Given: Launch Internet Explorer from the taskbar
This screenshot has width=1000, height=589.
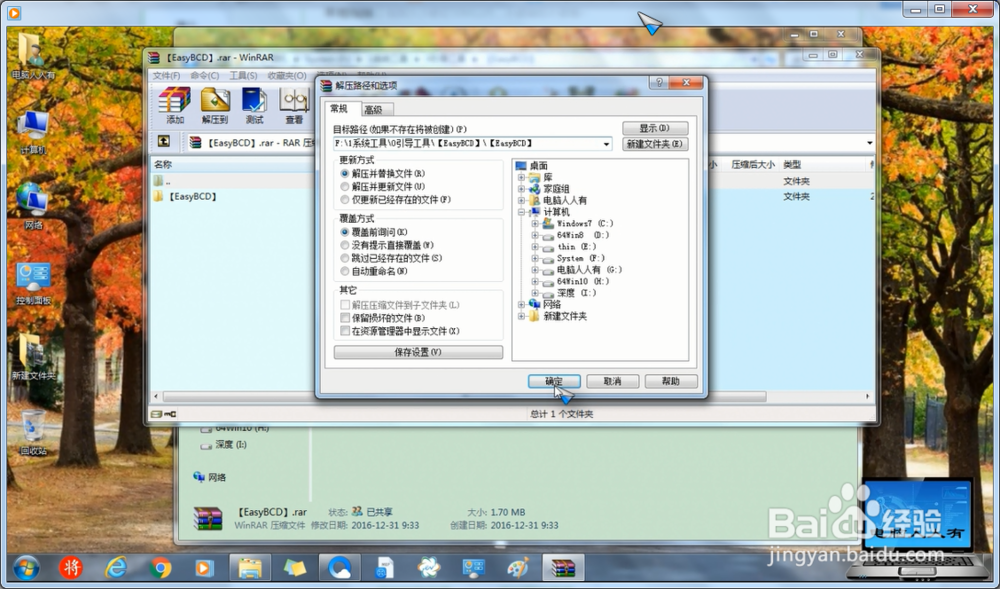Looking at the screenshot, I should [x=115, y=567].
